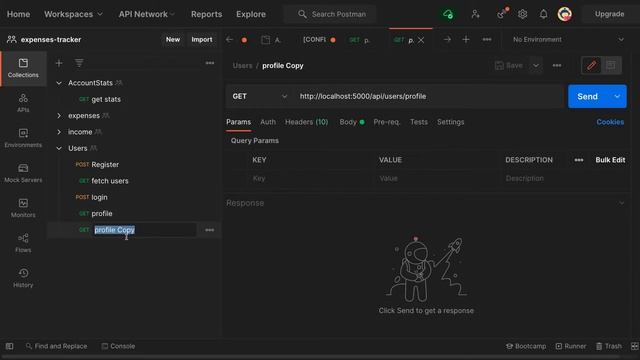Open the collections filter icon

[x=79, y=63]
